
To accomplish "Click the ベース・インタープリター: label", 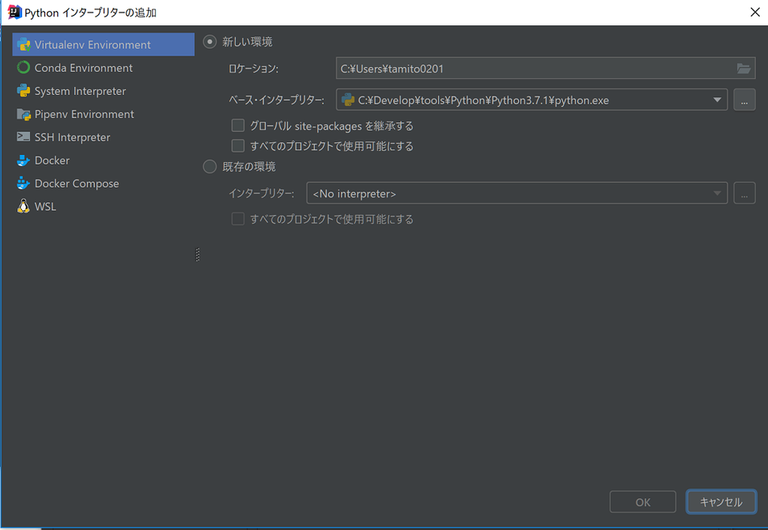I will [x=276, y=100].
